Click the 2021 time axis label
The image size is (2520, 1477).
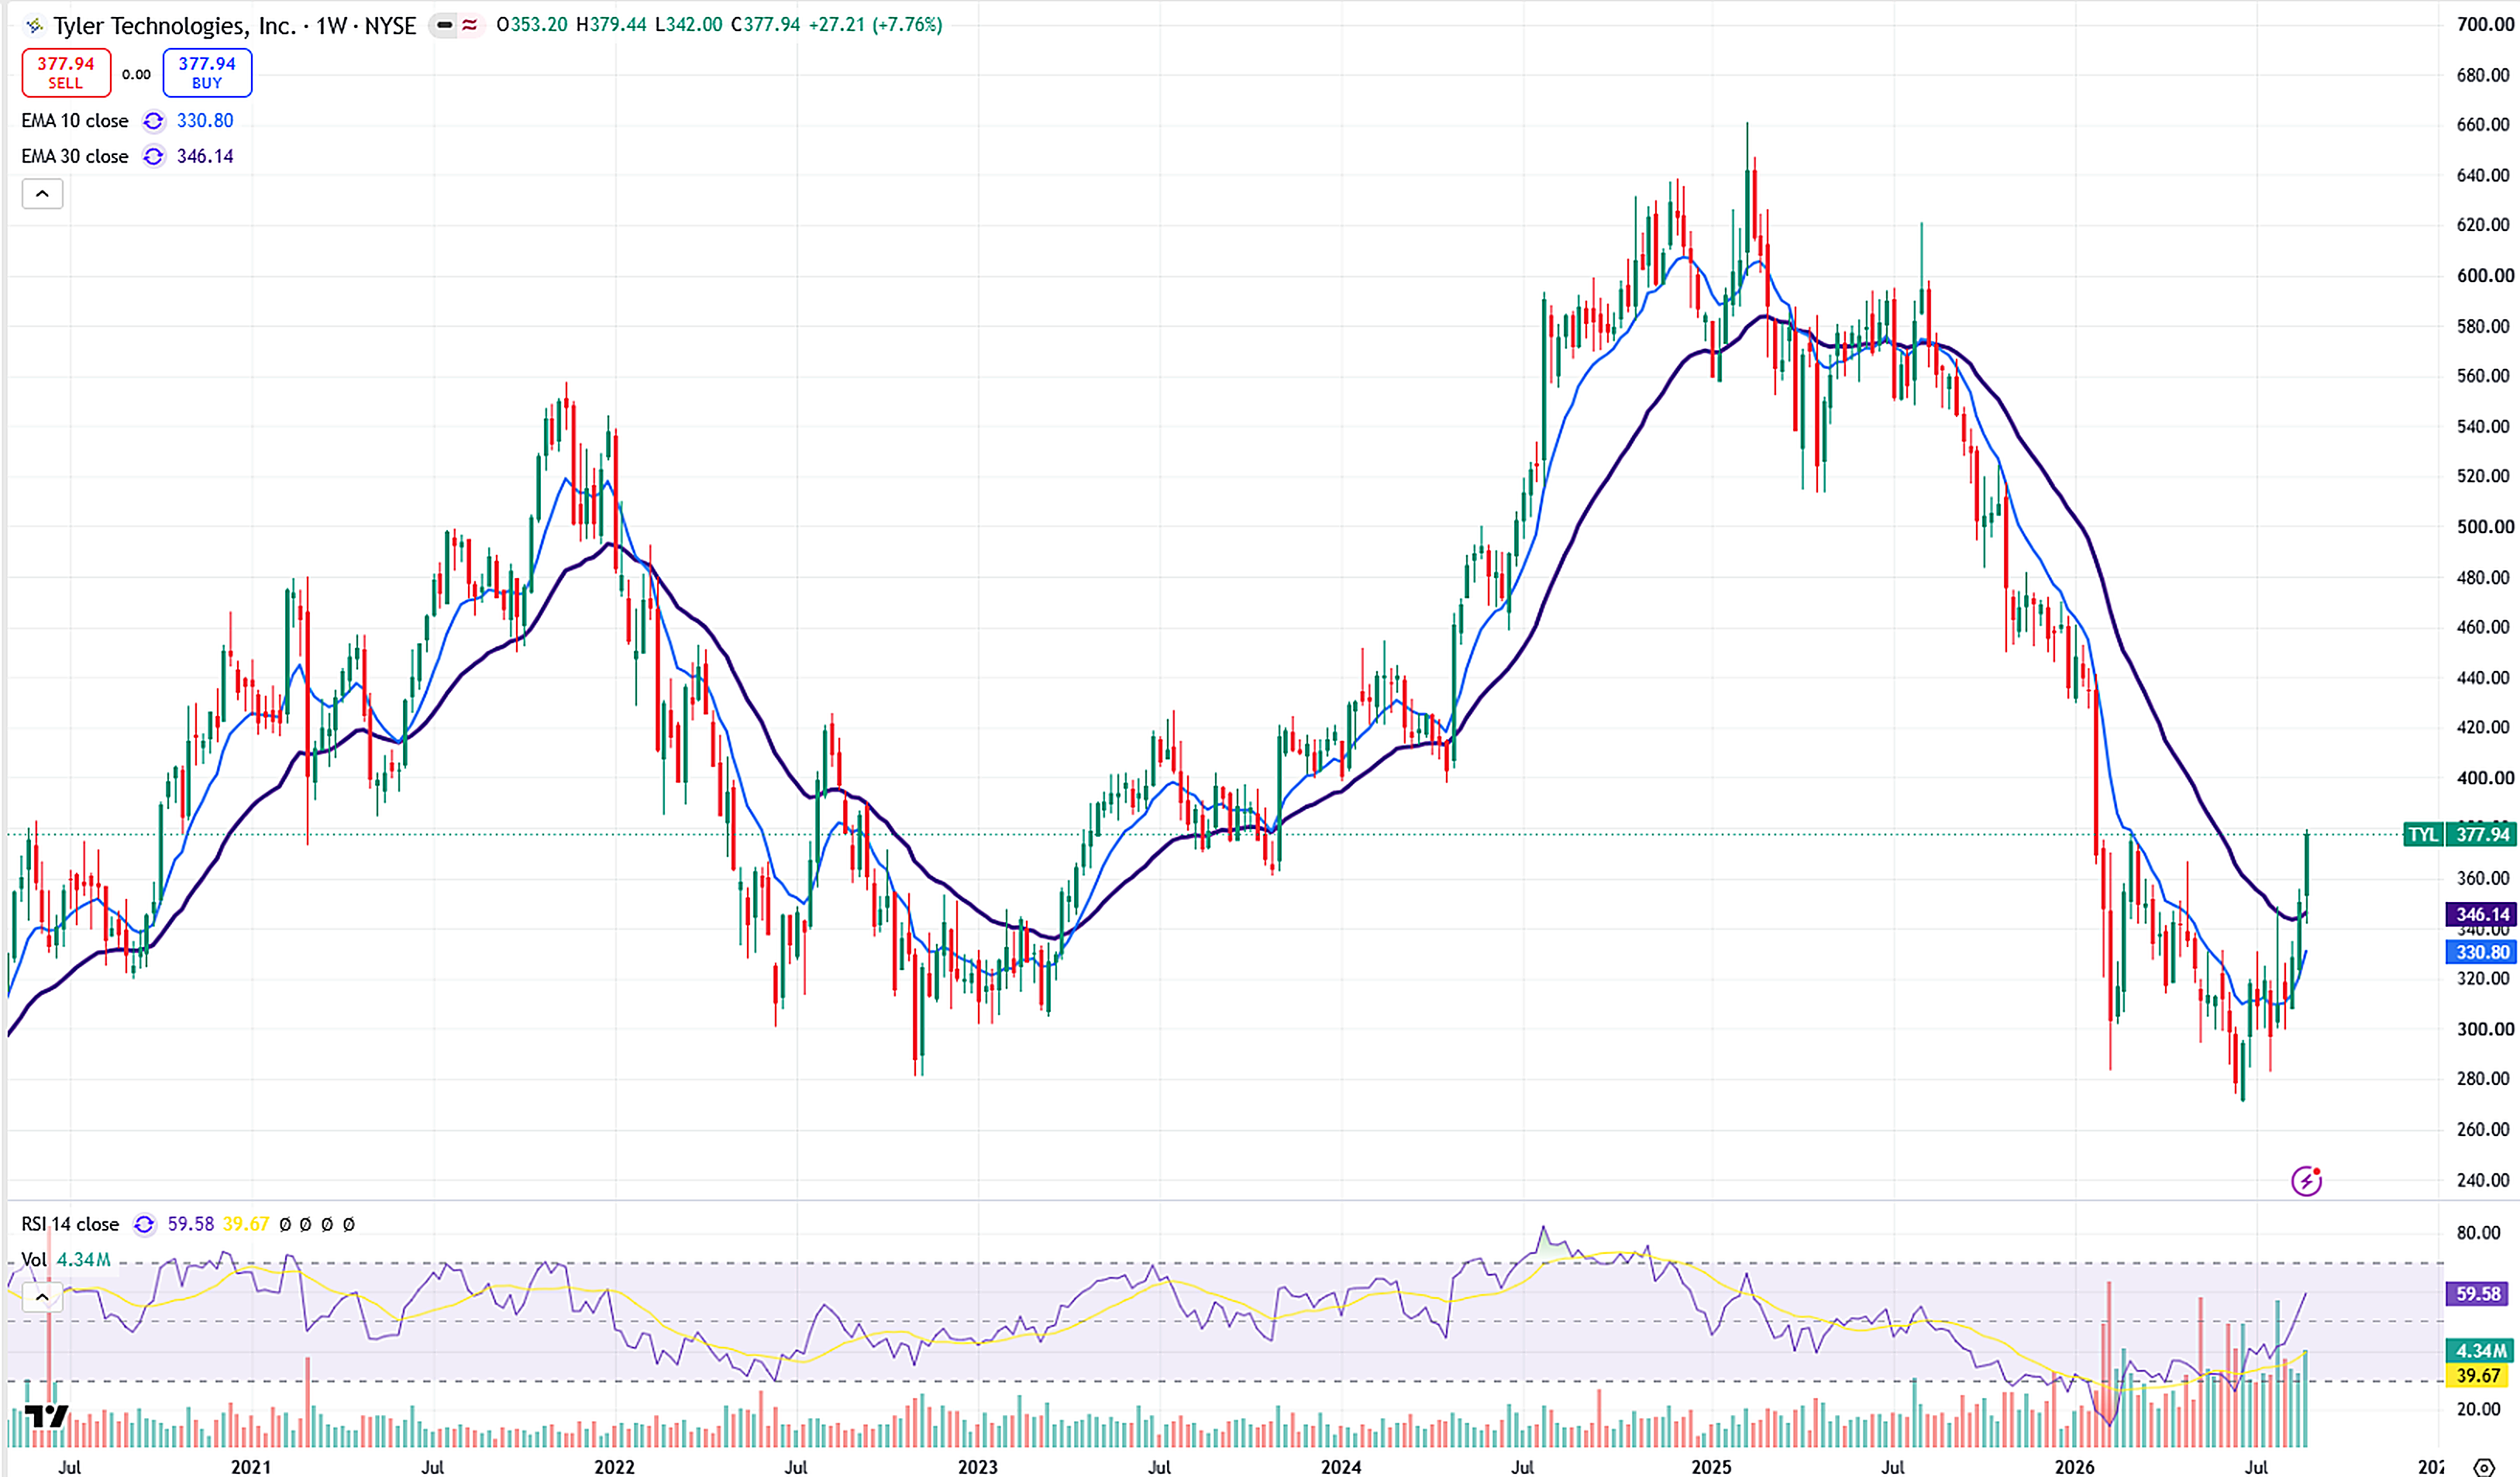[251, 1466]
